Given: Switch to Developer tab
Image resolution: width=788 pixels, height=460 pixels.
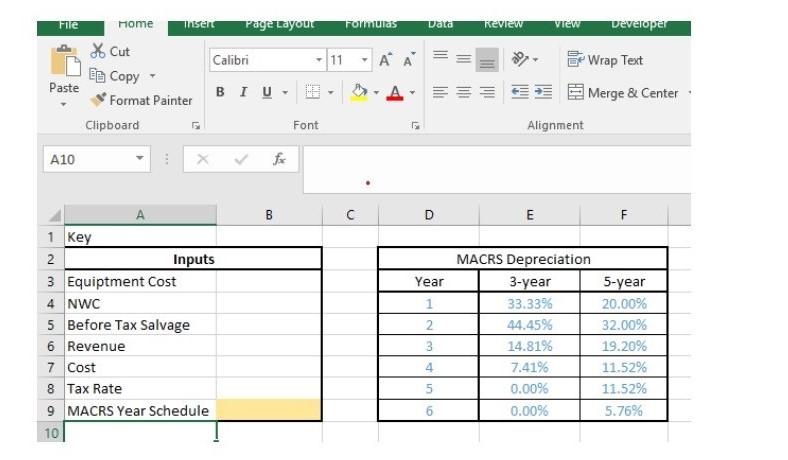Looking at the screenshot, I should click(639, 24).
